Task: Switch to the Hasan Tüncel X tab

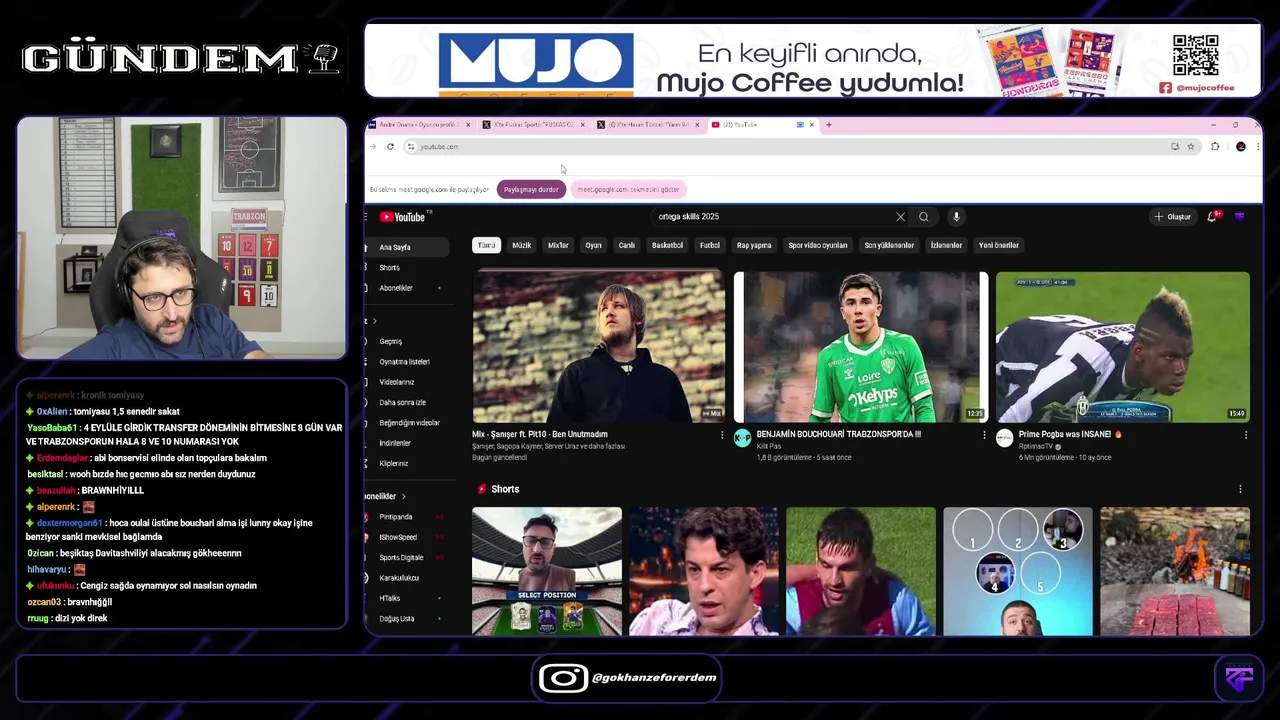Action: click(650, 125)
